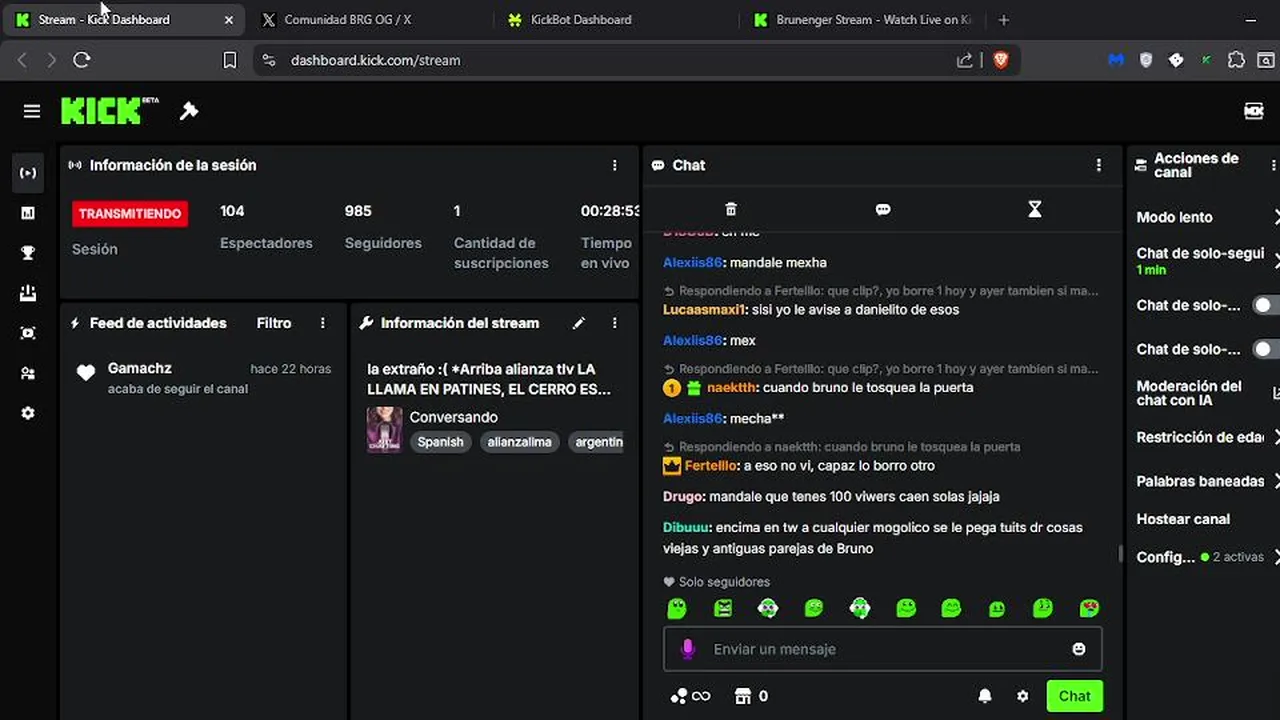The image size is (1280, 720).
Task: Open emoji picker smiley in message box
Action: [1079, 649]
